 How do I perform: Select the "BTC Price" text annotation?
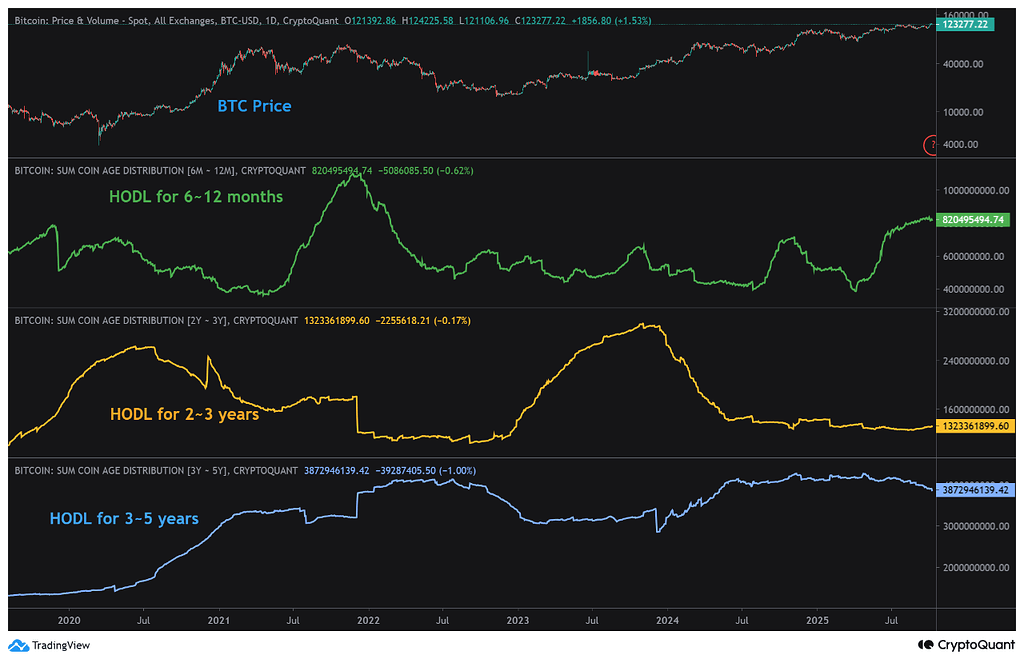click(x=255, y=105)
